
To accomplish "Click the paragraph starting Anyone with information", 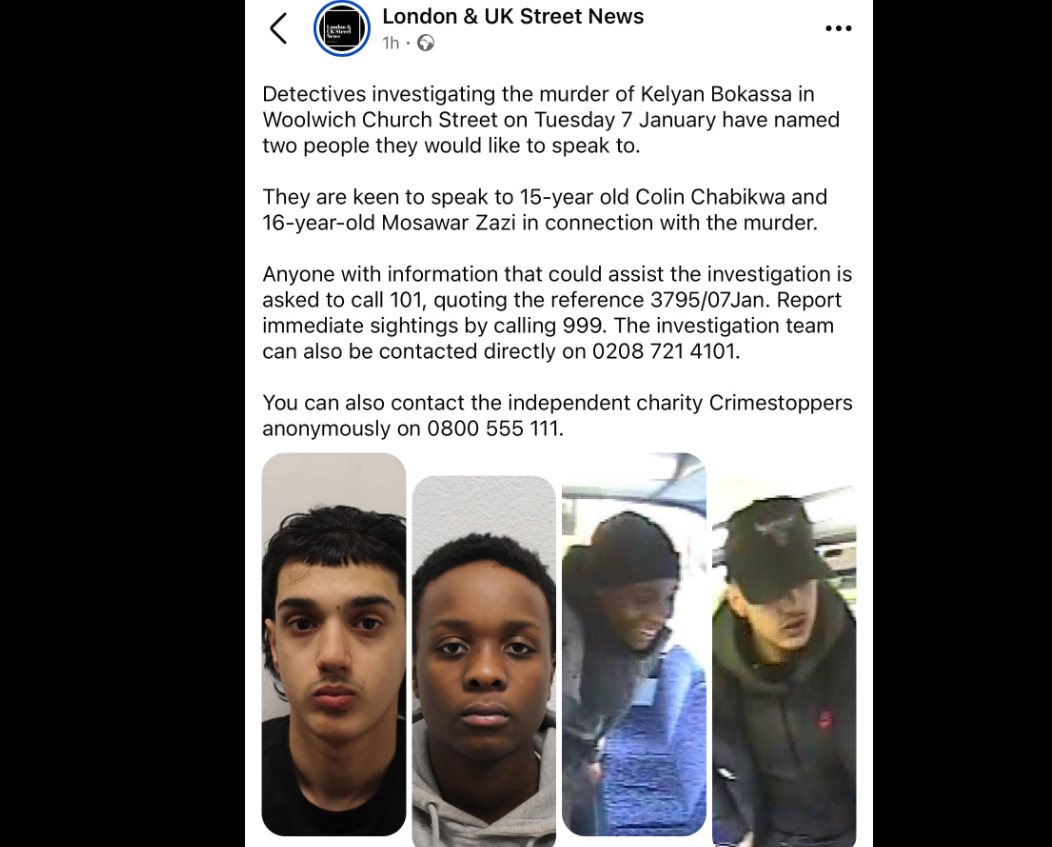I will coord(557,313).
